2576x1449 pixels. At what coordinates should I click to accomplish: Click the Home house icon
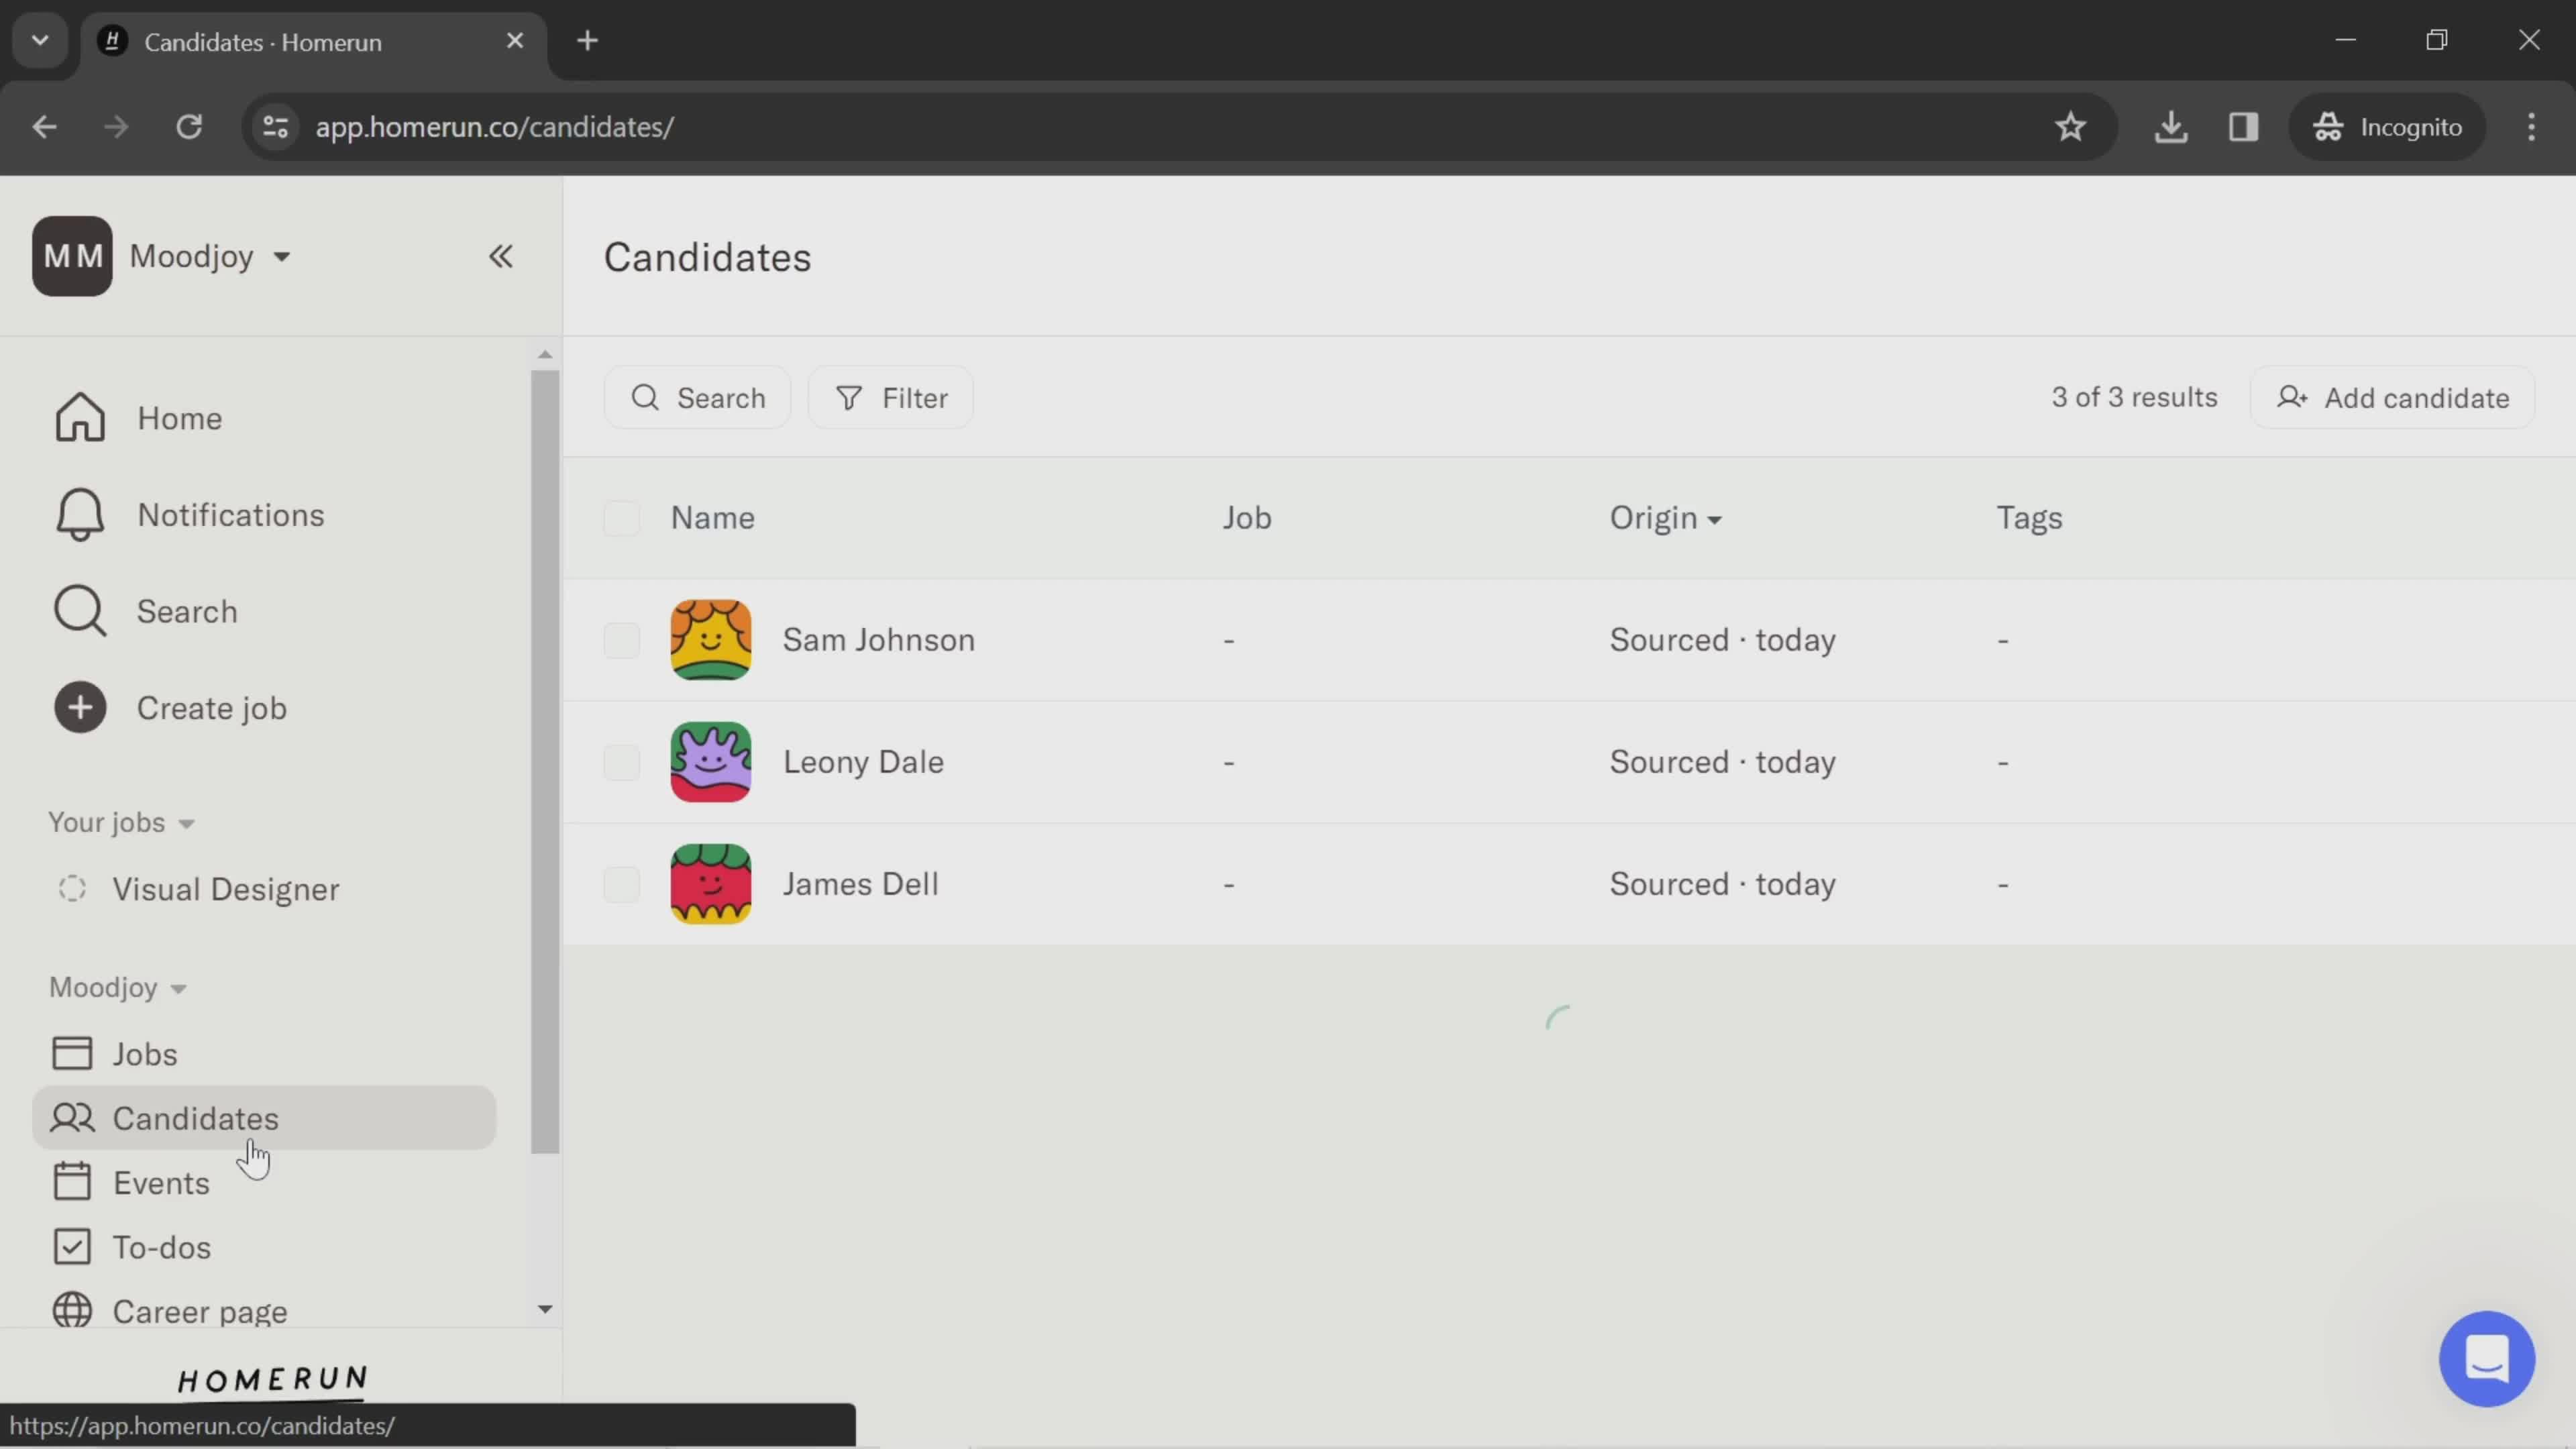[80, 418]
